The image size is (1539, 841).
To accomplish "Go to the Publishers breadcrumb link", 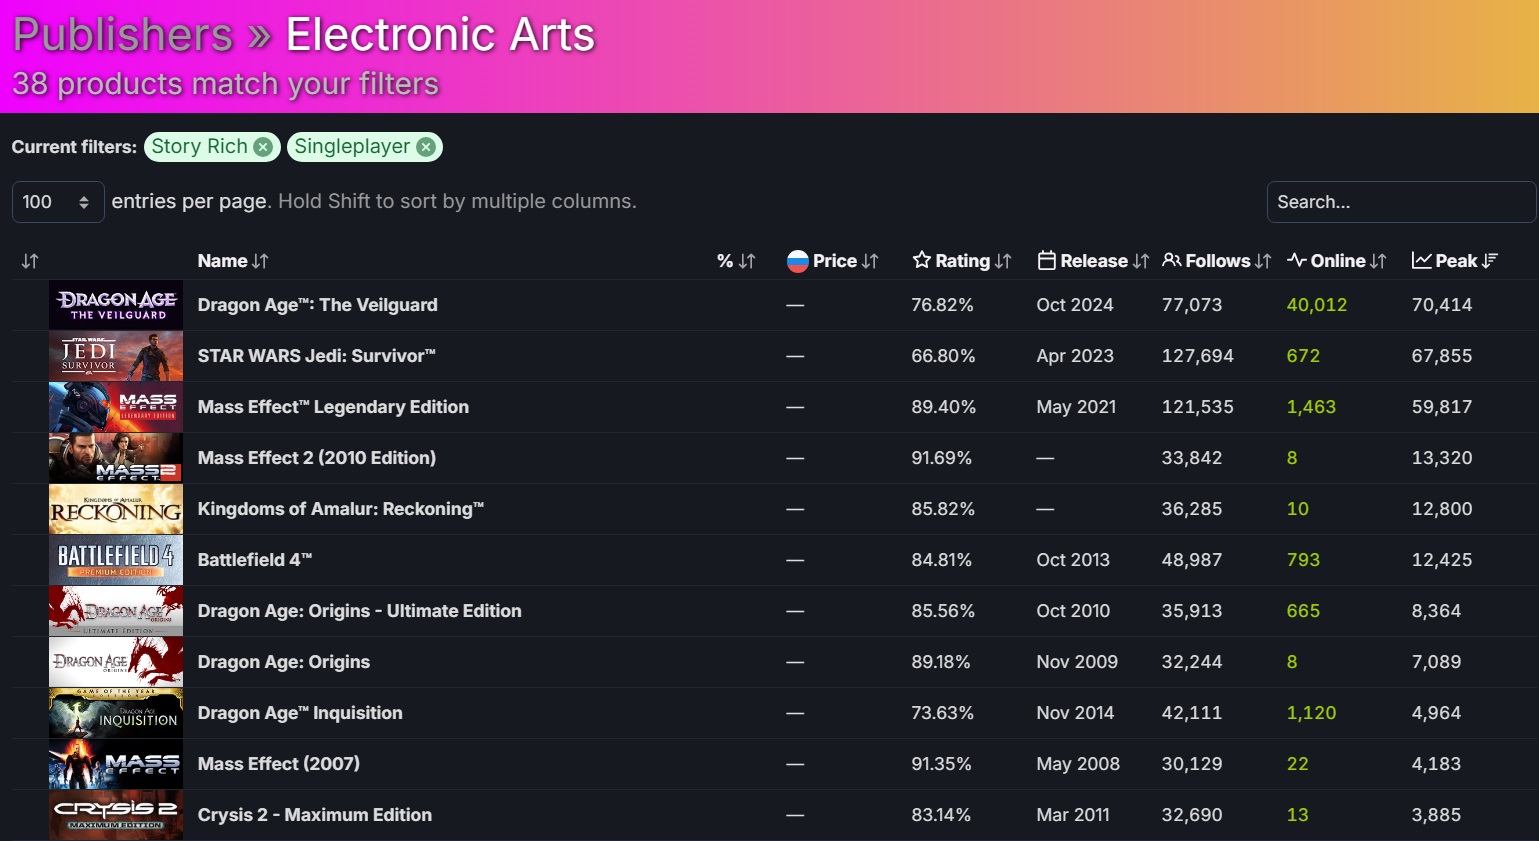I will [122, 35].
